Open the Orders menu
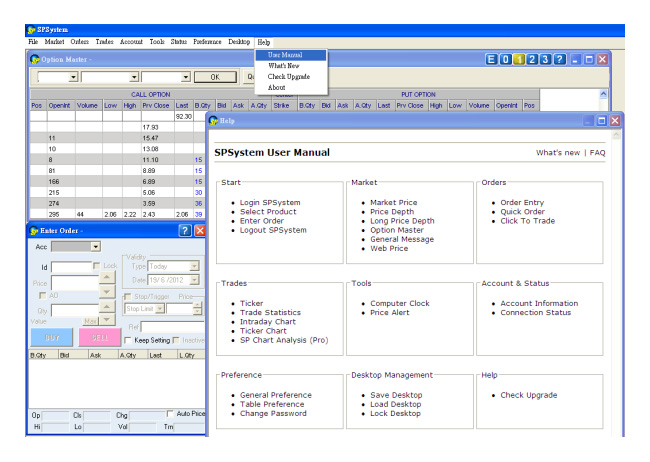The height and width of the screenshot is (462, 650). (x=80, y=42)
